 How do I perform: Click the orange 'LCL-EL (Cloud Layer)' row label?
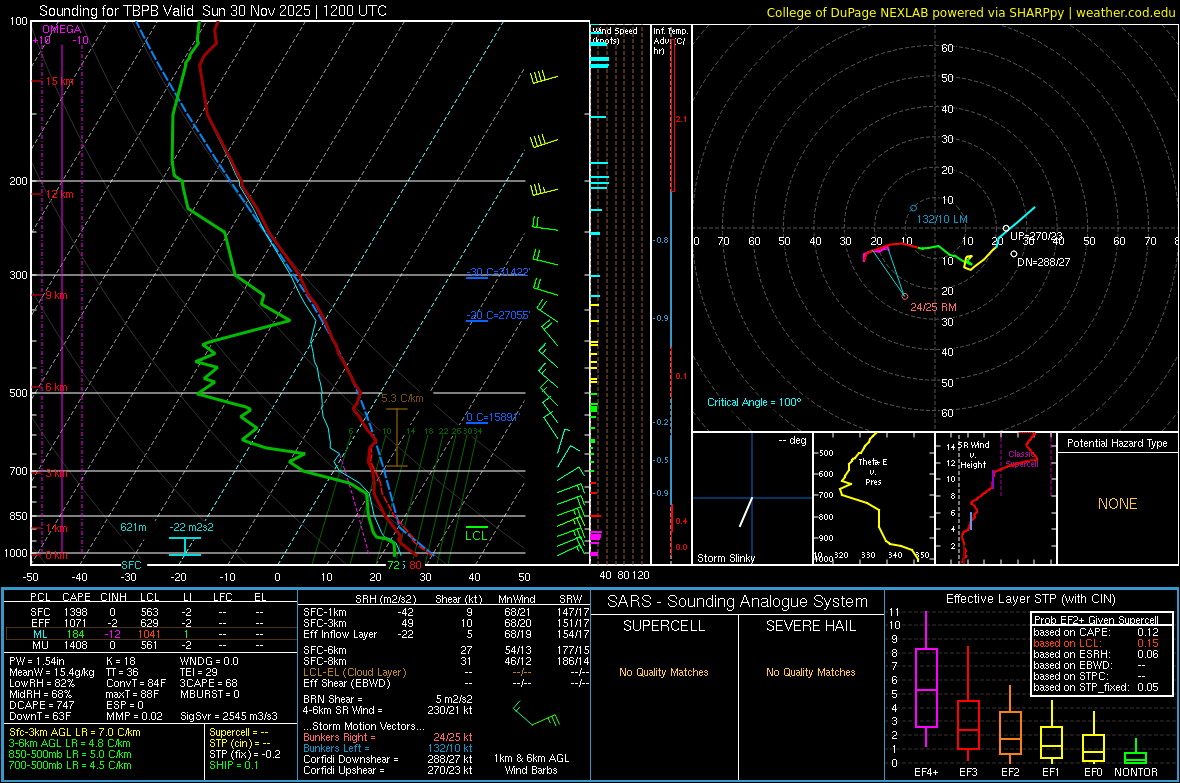pos(354,672)
